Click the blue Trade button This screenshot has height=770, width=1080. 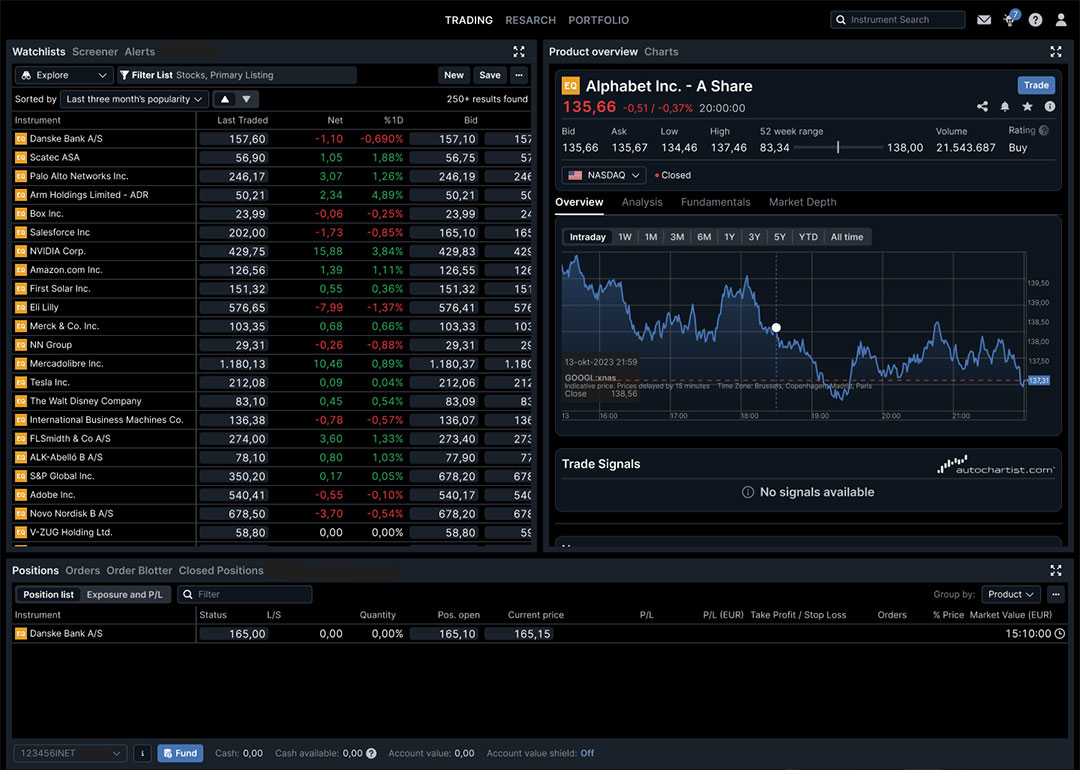click(x=1036, y=85)
